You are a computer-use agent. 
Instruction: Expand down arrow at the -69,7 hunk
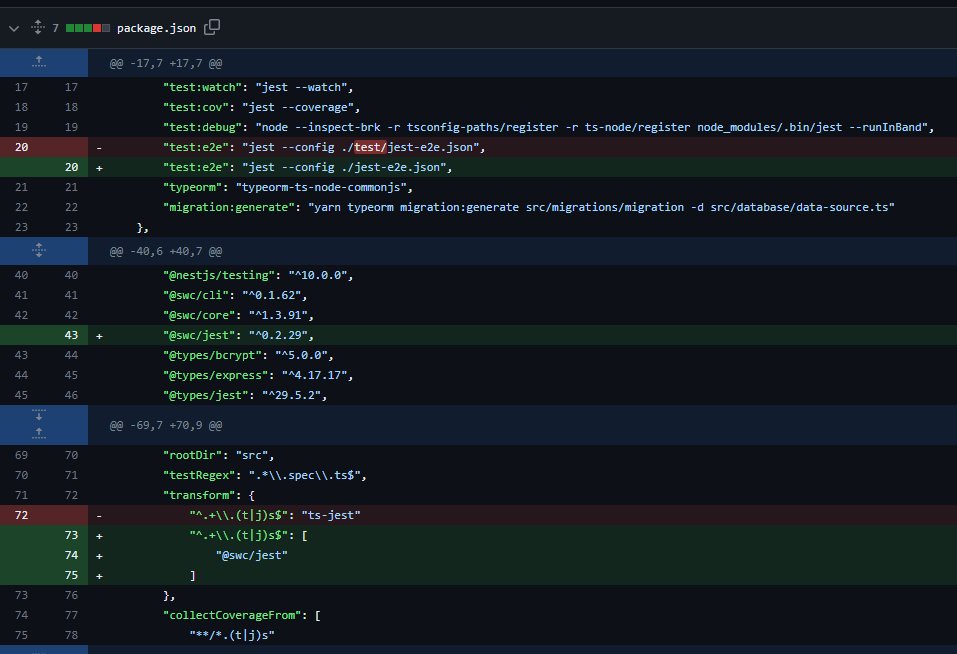[x=39, y=415]
